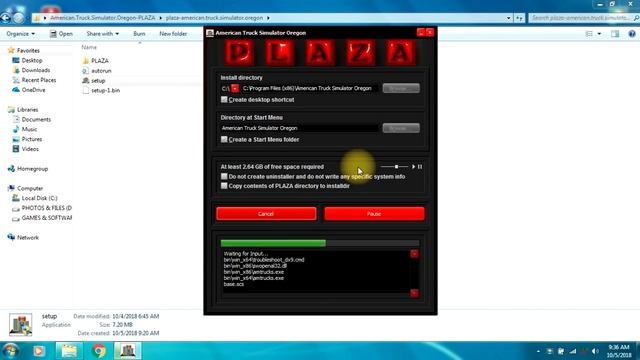640x360 pixels.
Task: Open OneDrive in navigation pane
Action: pos(33,90)
